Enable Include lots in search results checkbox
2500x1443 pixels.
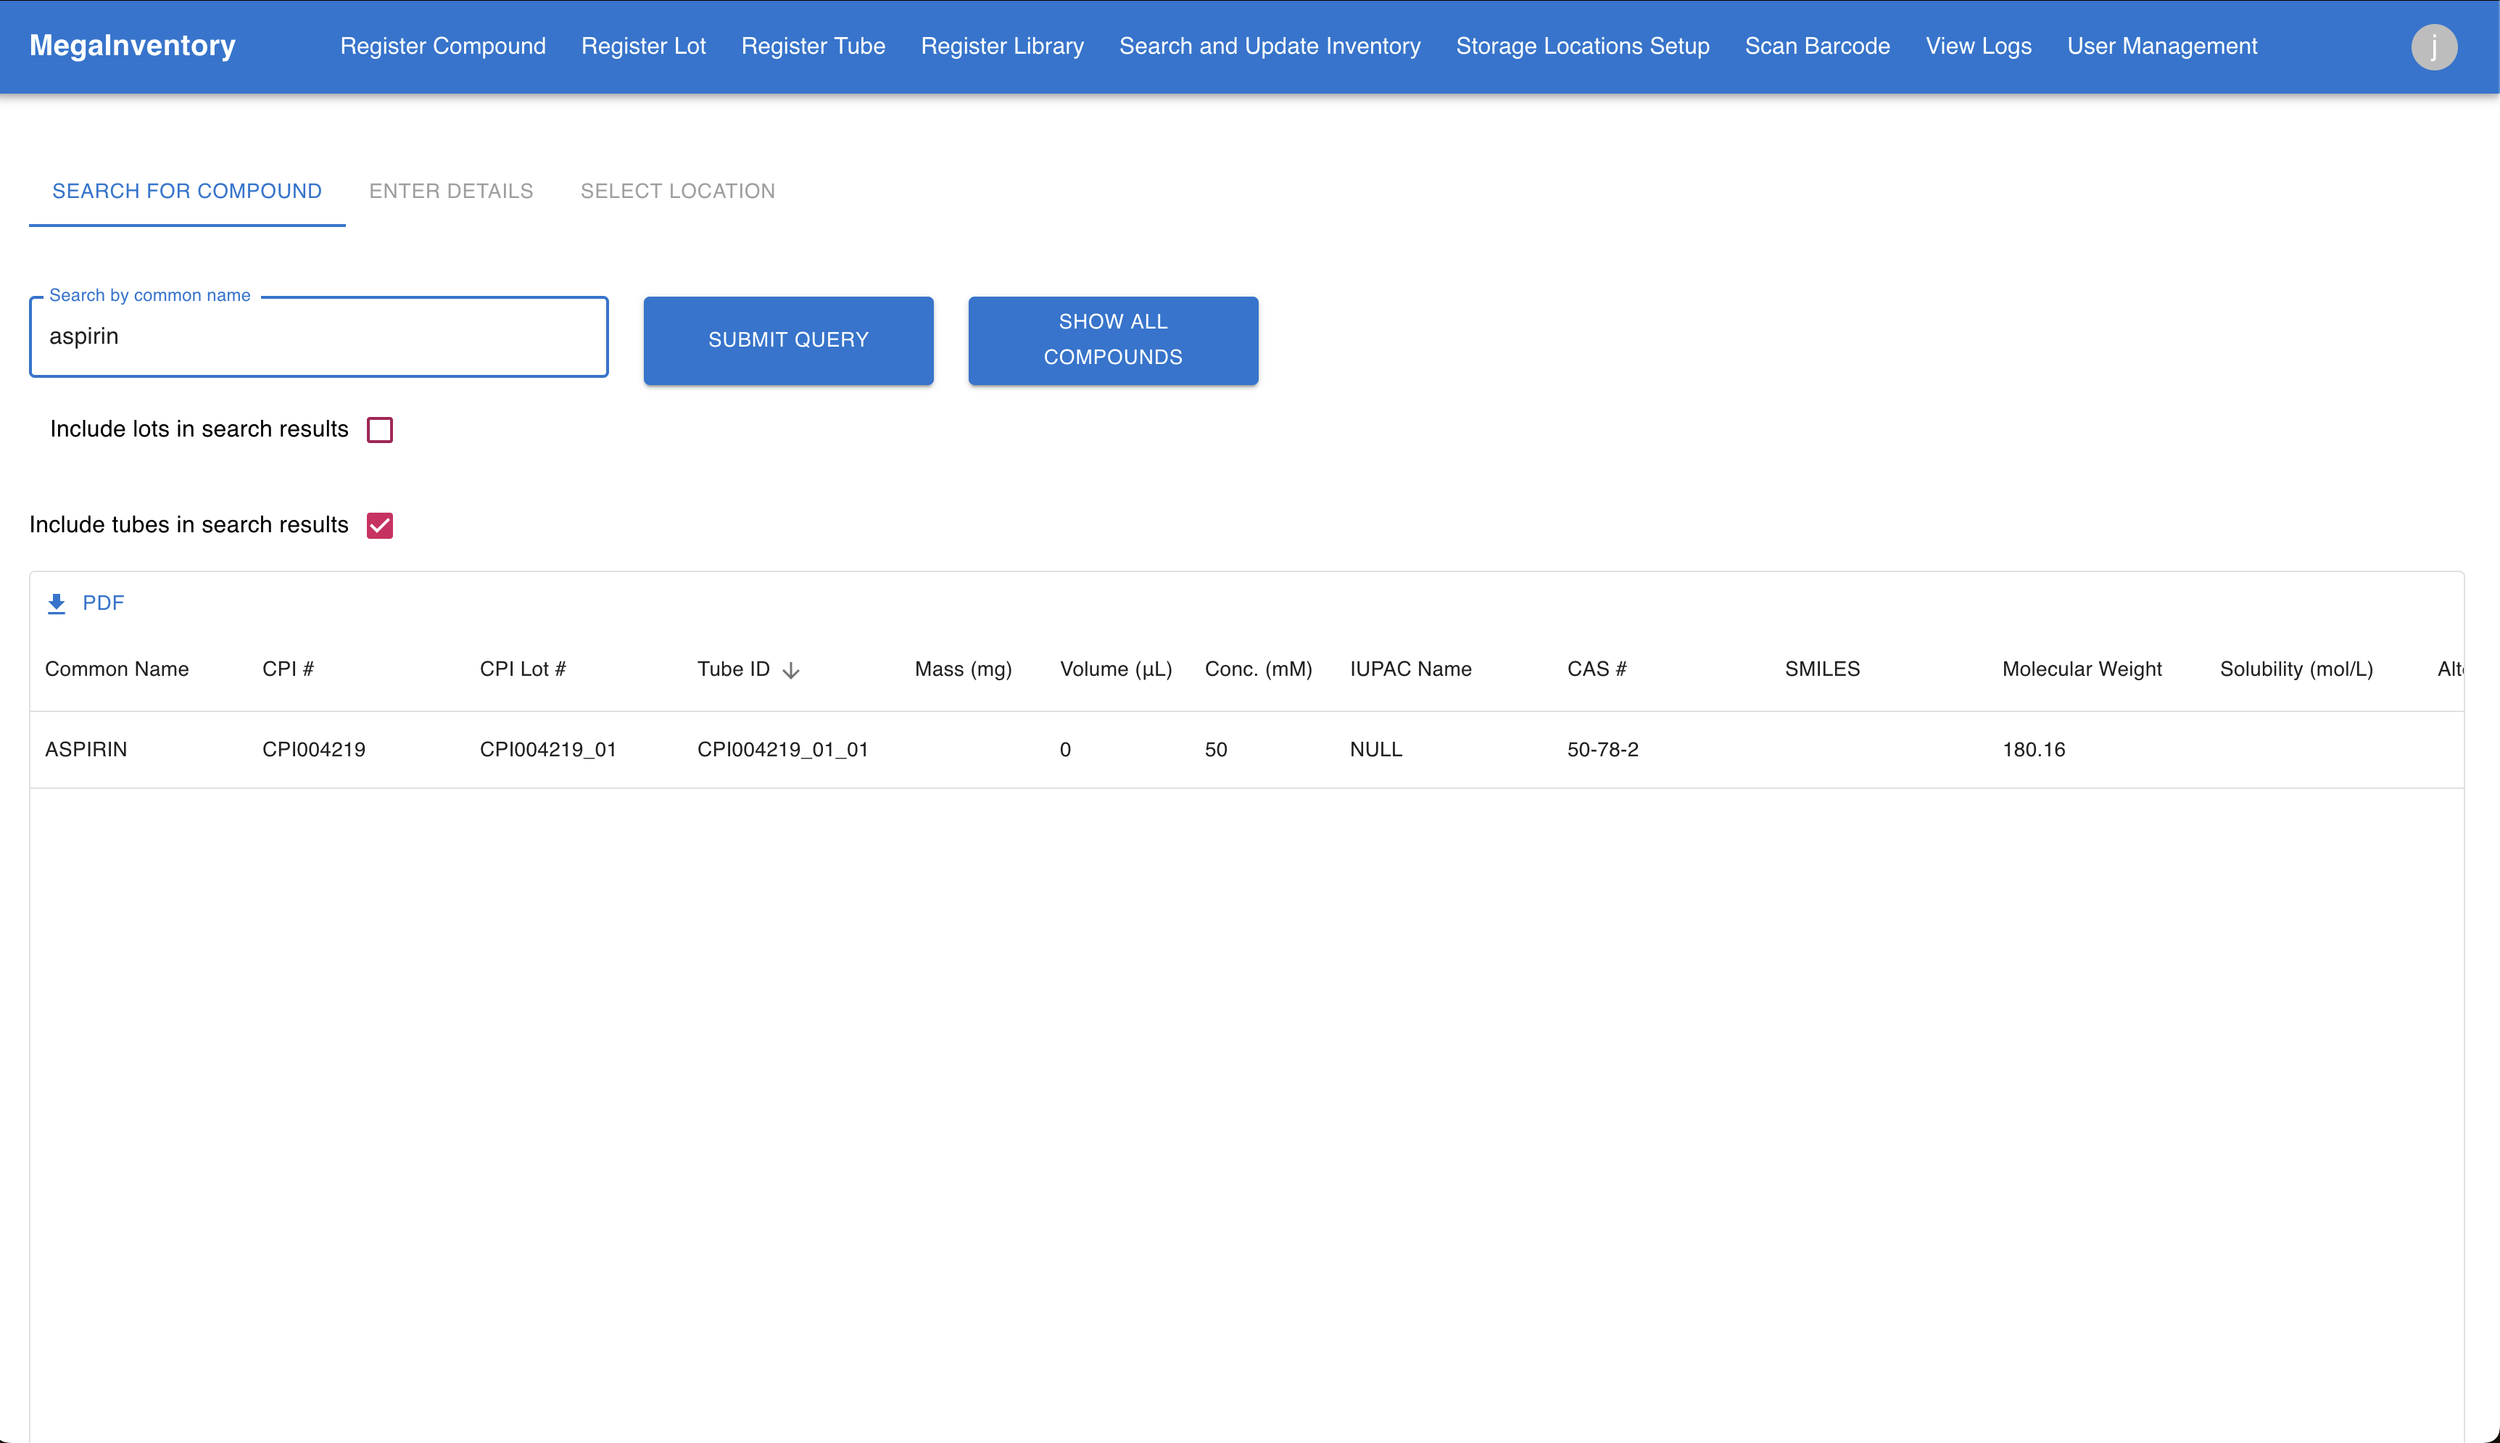pyautogui.click(x=380, y=430)
